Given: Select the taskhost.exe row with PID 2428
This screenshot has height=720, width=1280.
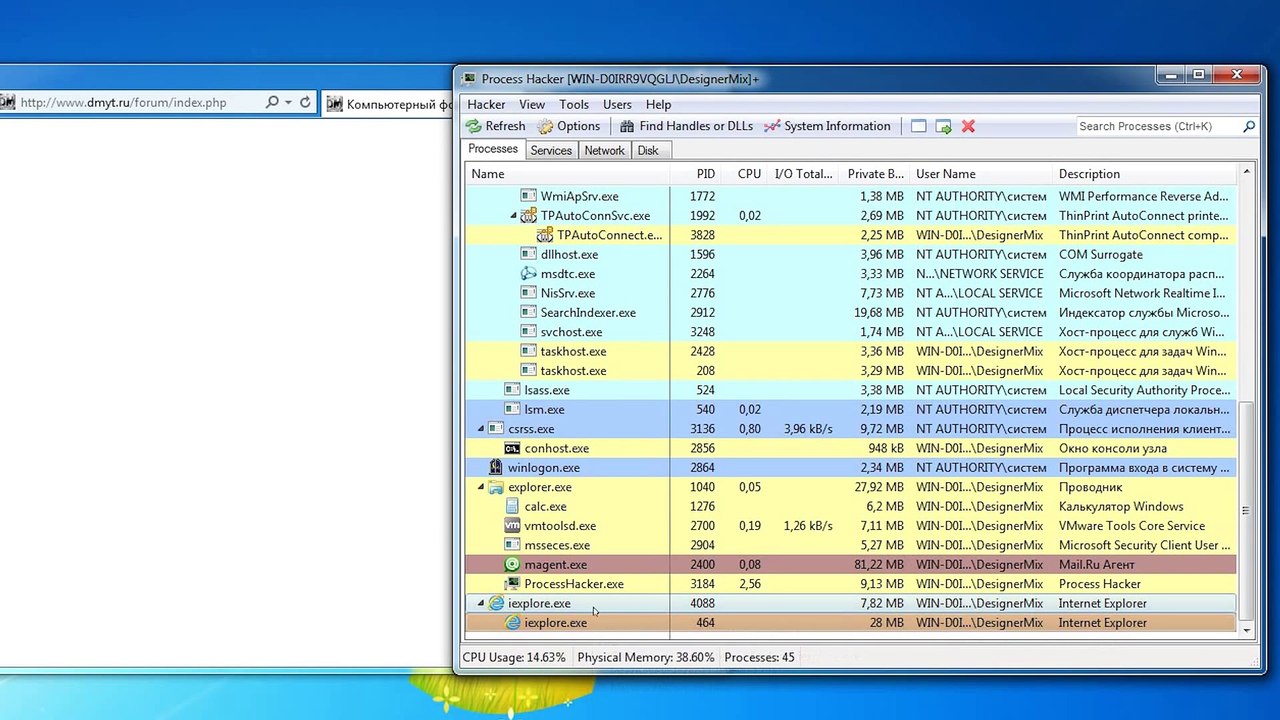Looking at the screenshot, I should 851,351.
